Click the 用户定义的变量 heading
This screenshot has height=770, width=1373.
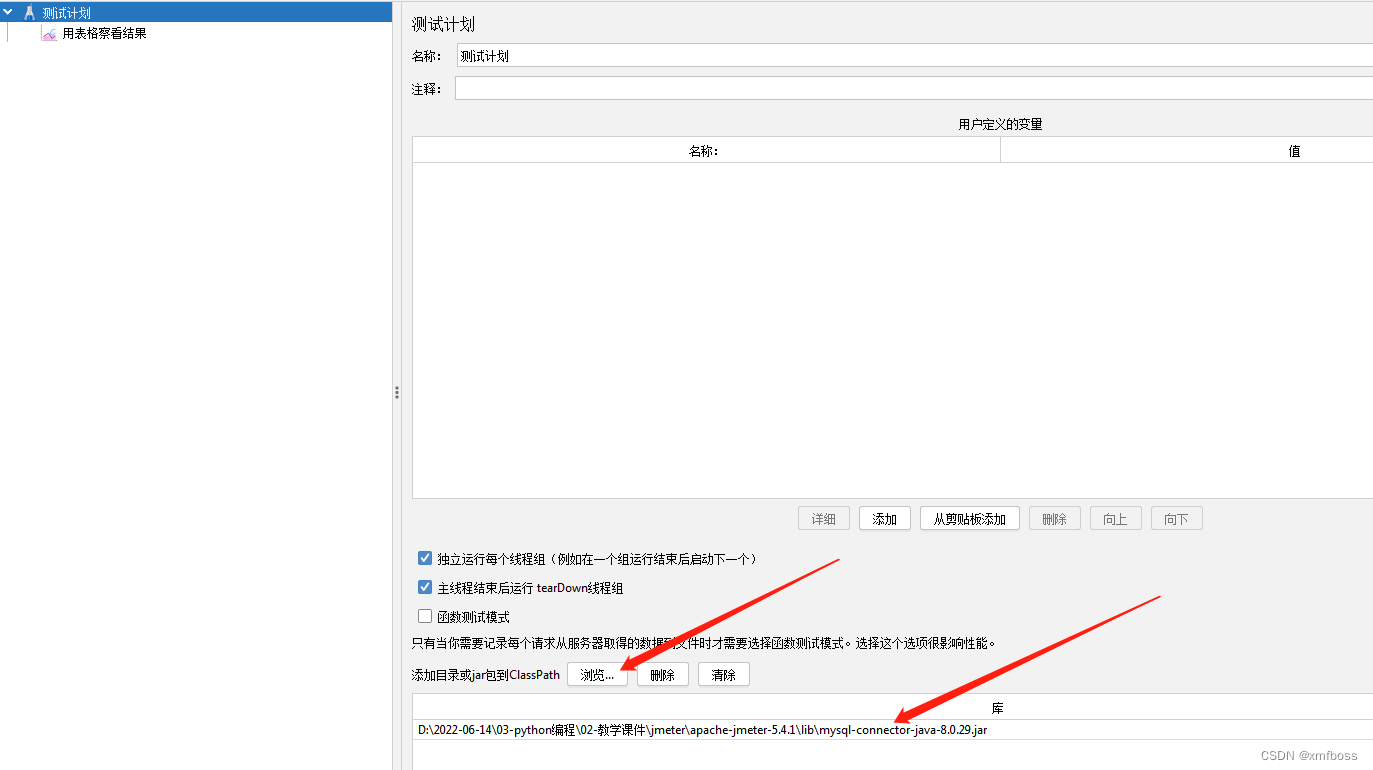1000,125
